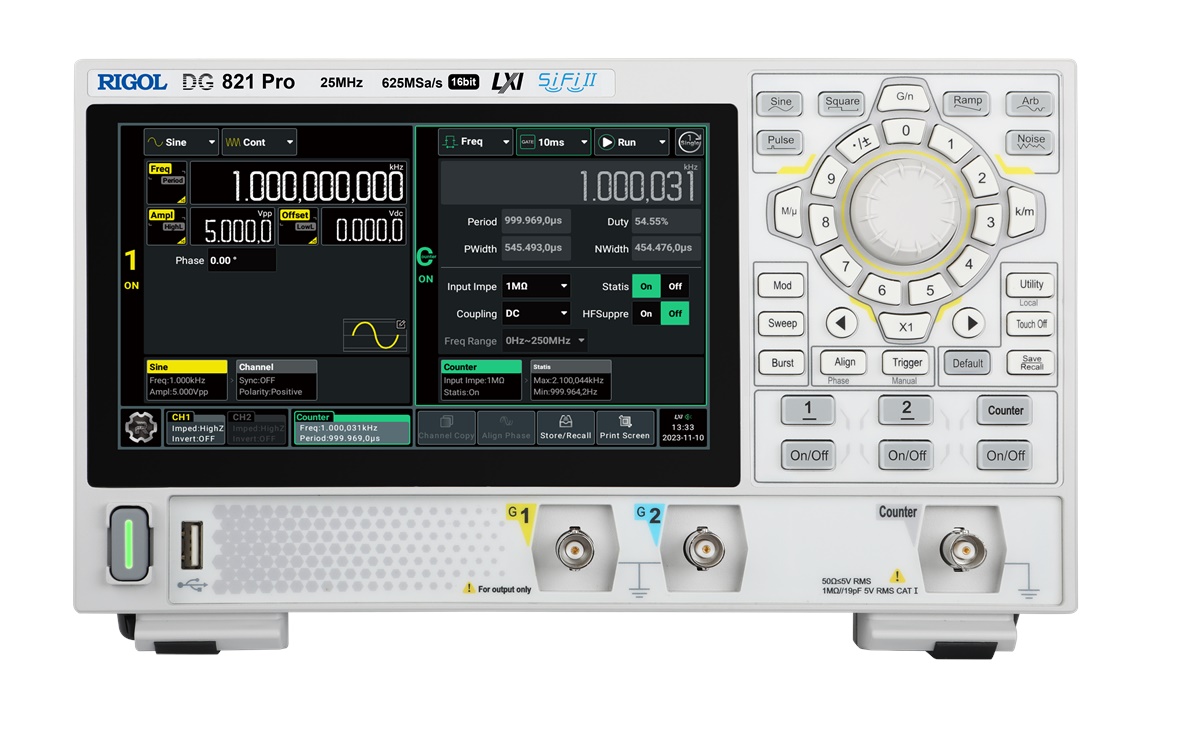Screen dimensions: 1200x735
Task: Open the green Counter info tab
Action: coord(482,380)
